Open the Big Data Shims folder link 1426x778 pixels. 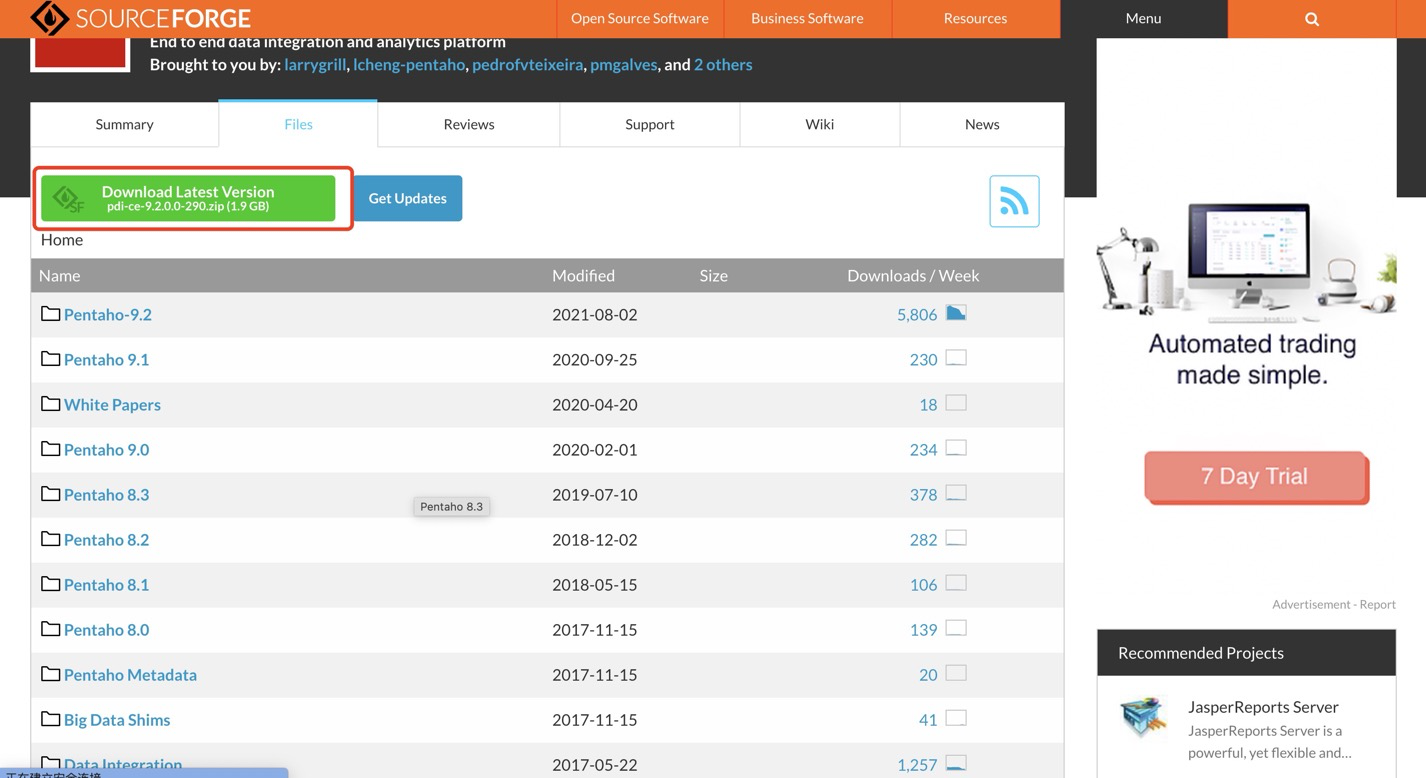(117, 719)
